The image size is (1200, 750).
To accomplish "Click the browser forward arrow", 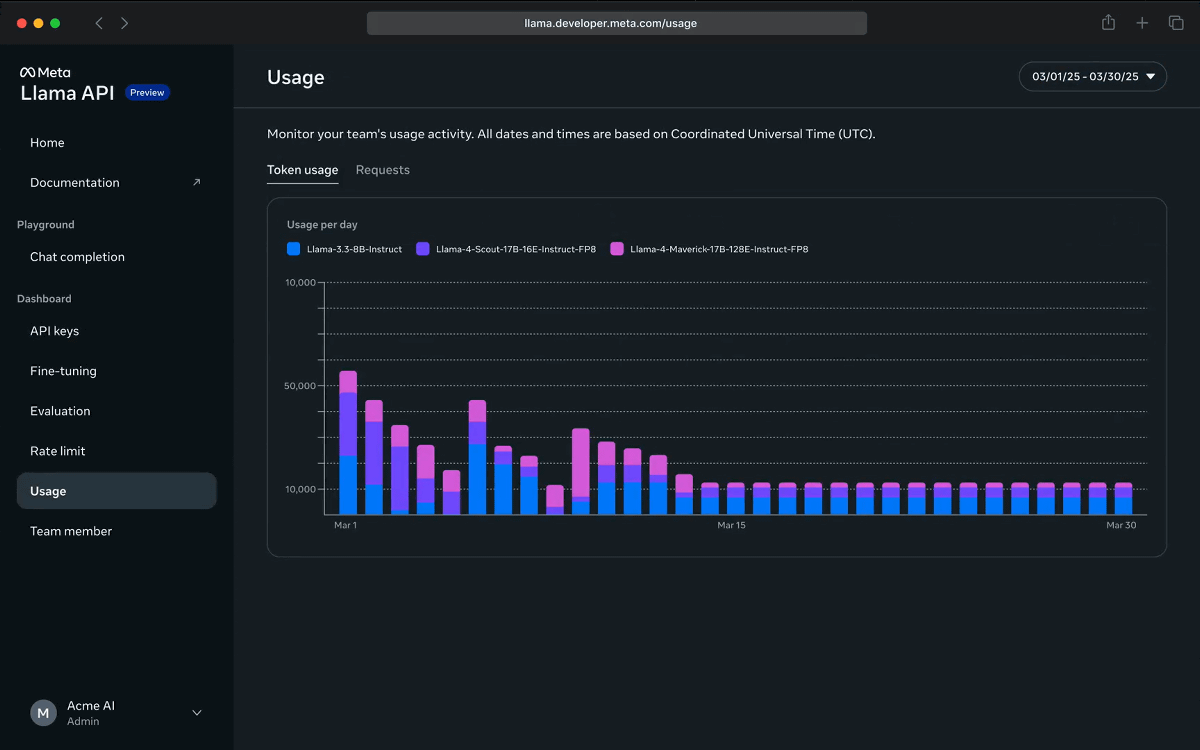I will (x=124, y=23).
